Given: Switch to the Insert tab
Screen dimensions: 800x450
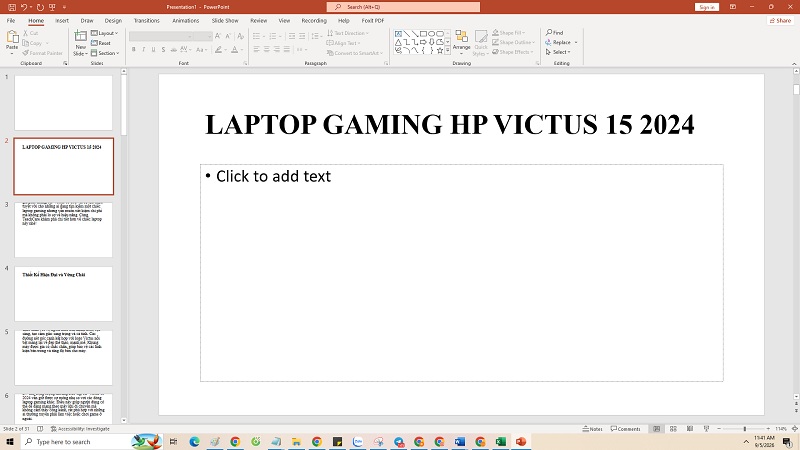Looking at the screenshot, I should coord(62,20).
